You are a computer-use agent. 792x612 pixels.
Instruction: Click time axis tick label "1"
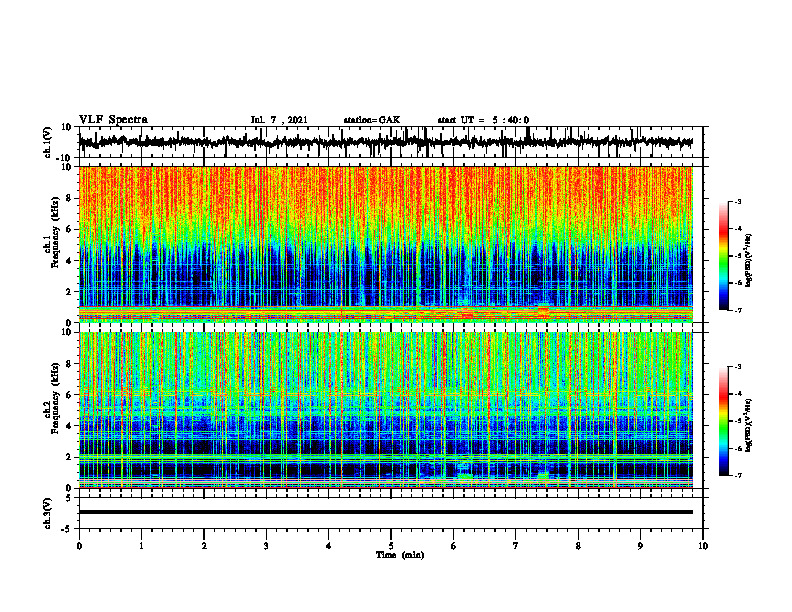point(141,546)
